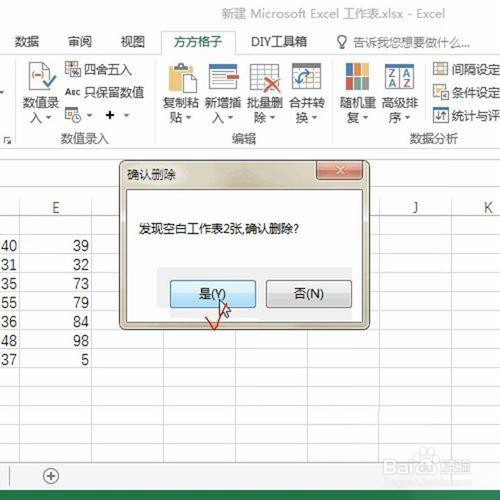This screenshot has height=500, width=500.
Task: Click the lightbulb tell-me icon
Action: [342, 42]
